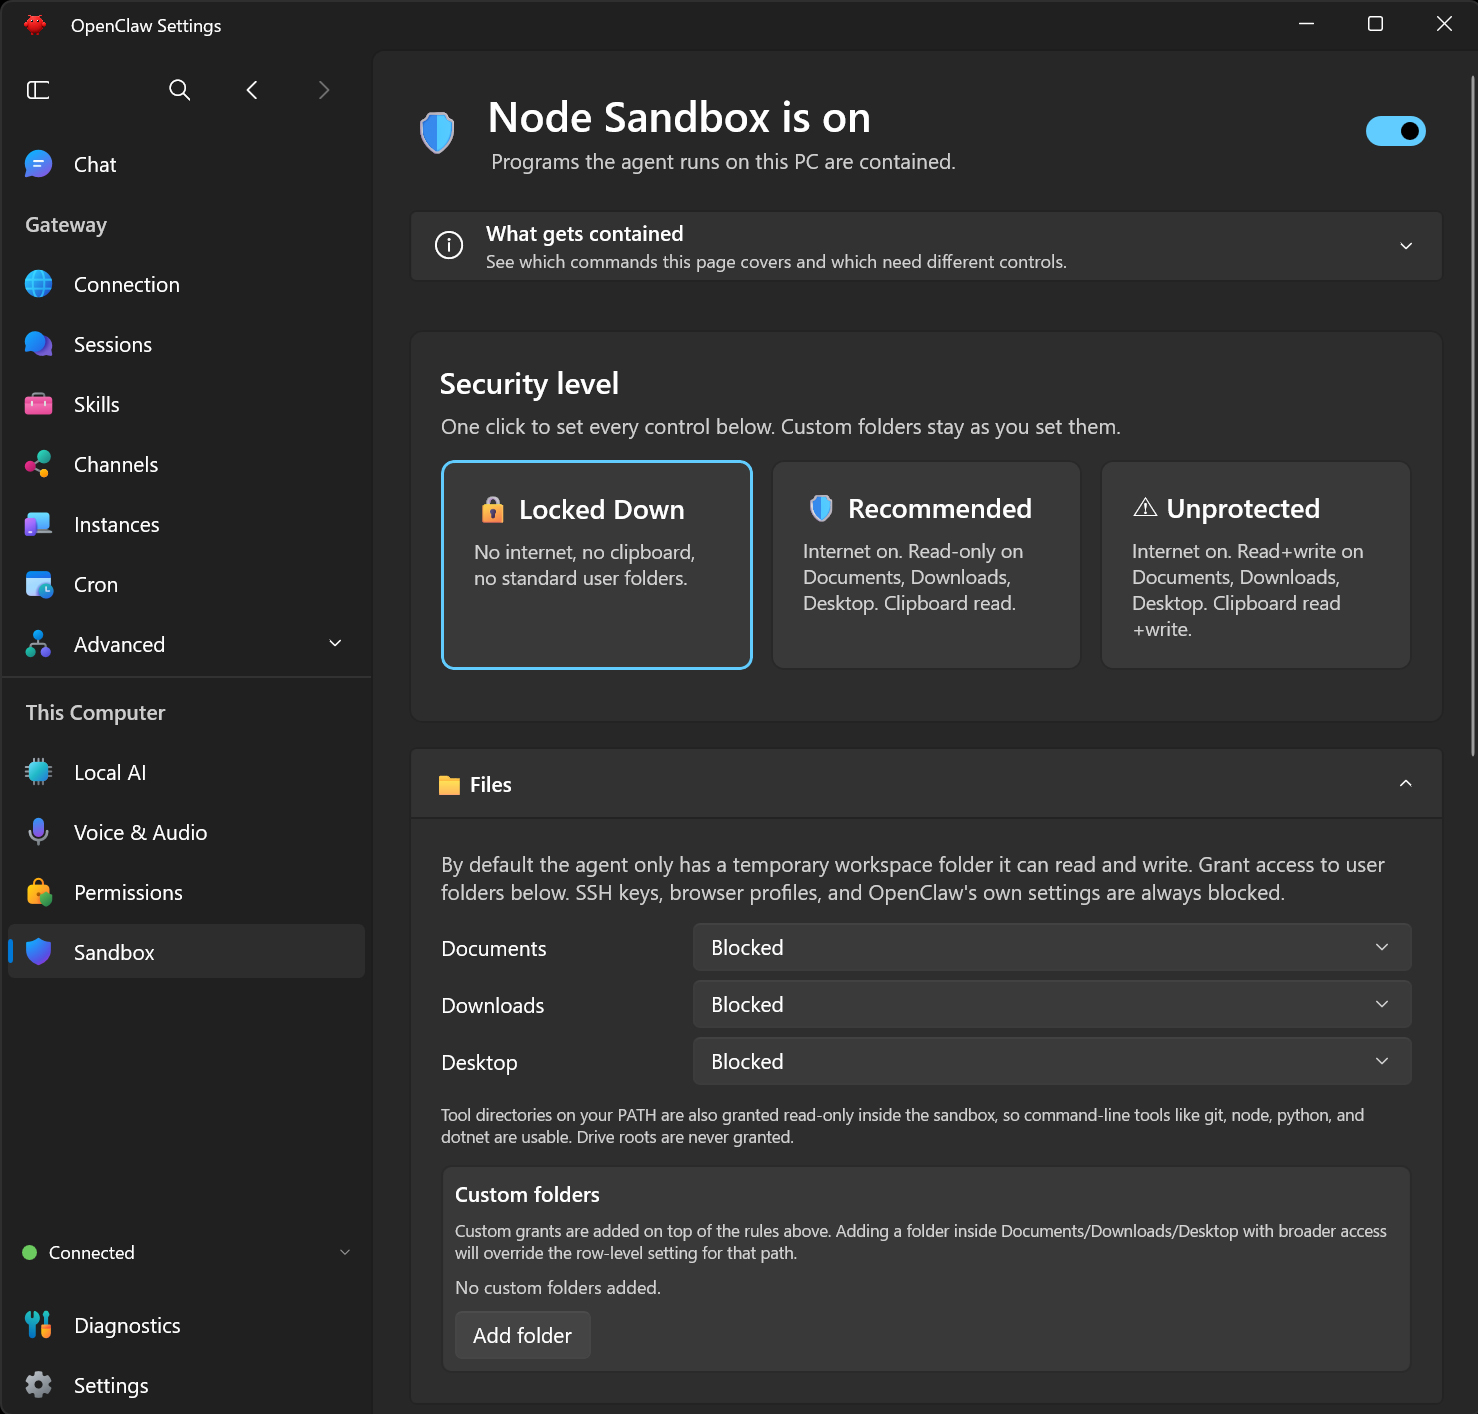1478x1414 pixels.
Task: Toggle the navigation pane collapse icon
Action: 38,90
